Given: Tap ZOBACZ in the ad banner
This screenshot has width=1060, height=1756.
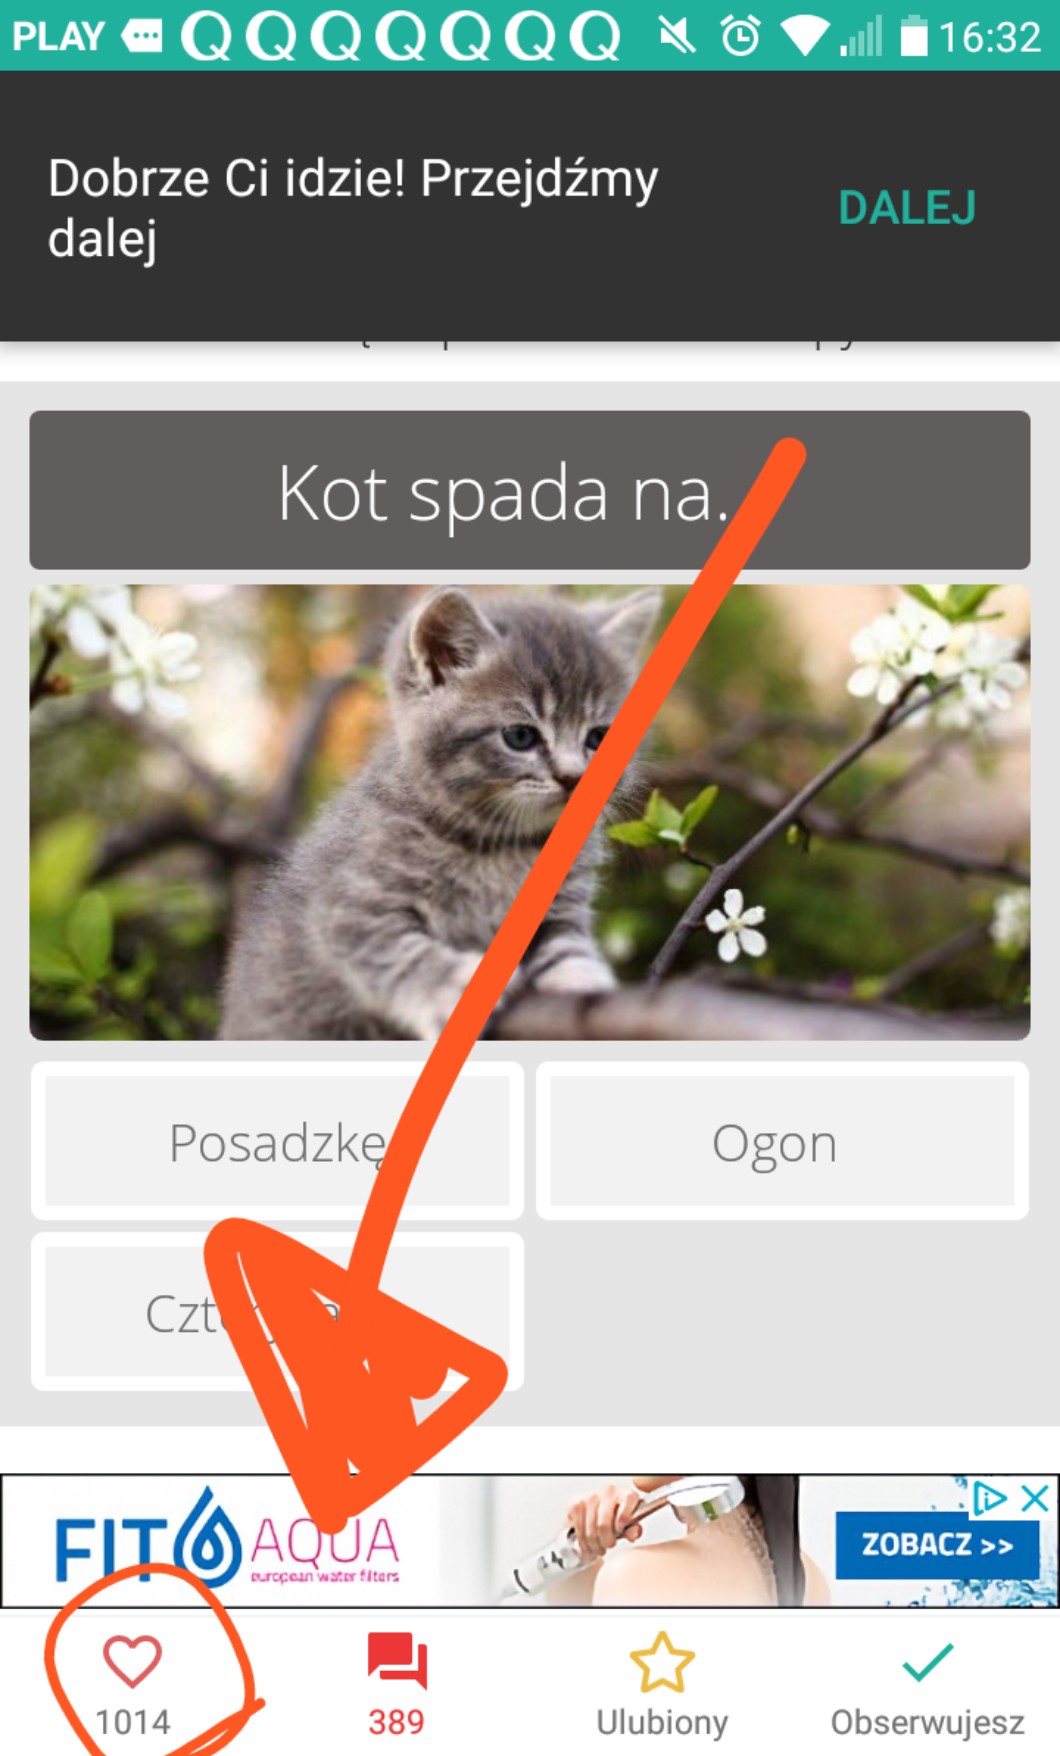Looking at the screenshot, I should point(937,1545).
